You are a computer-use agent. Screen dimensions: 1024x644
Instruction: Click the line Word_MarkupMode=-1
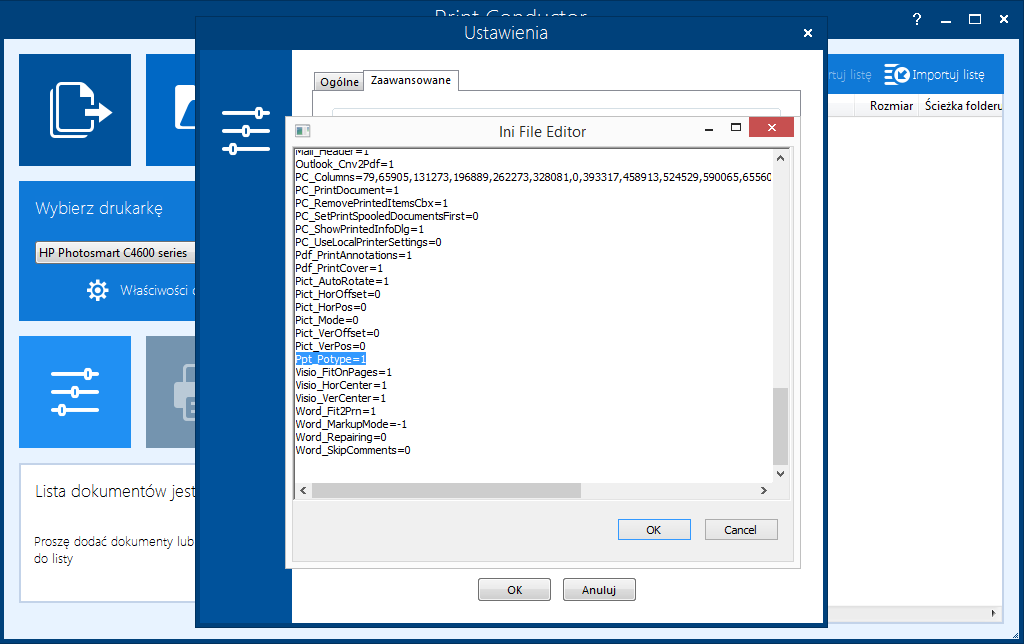[351, 425]
